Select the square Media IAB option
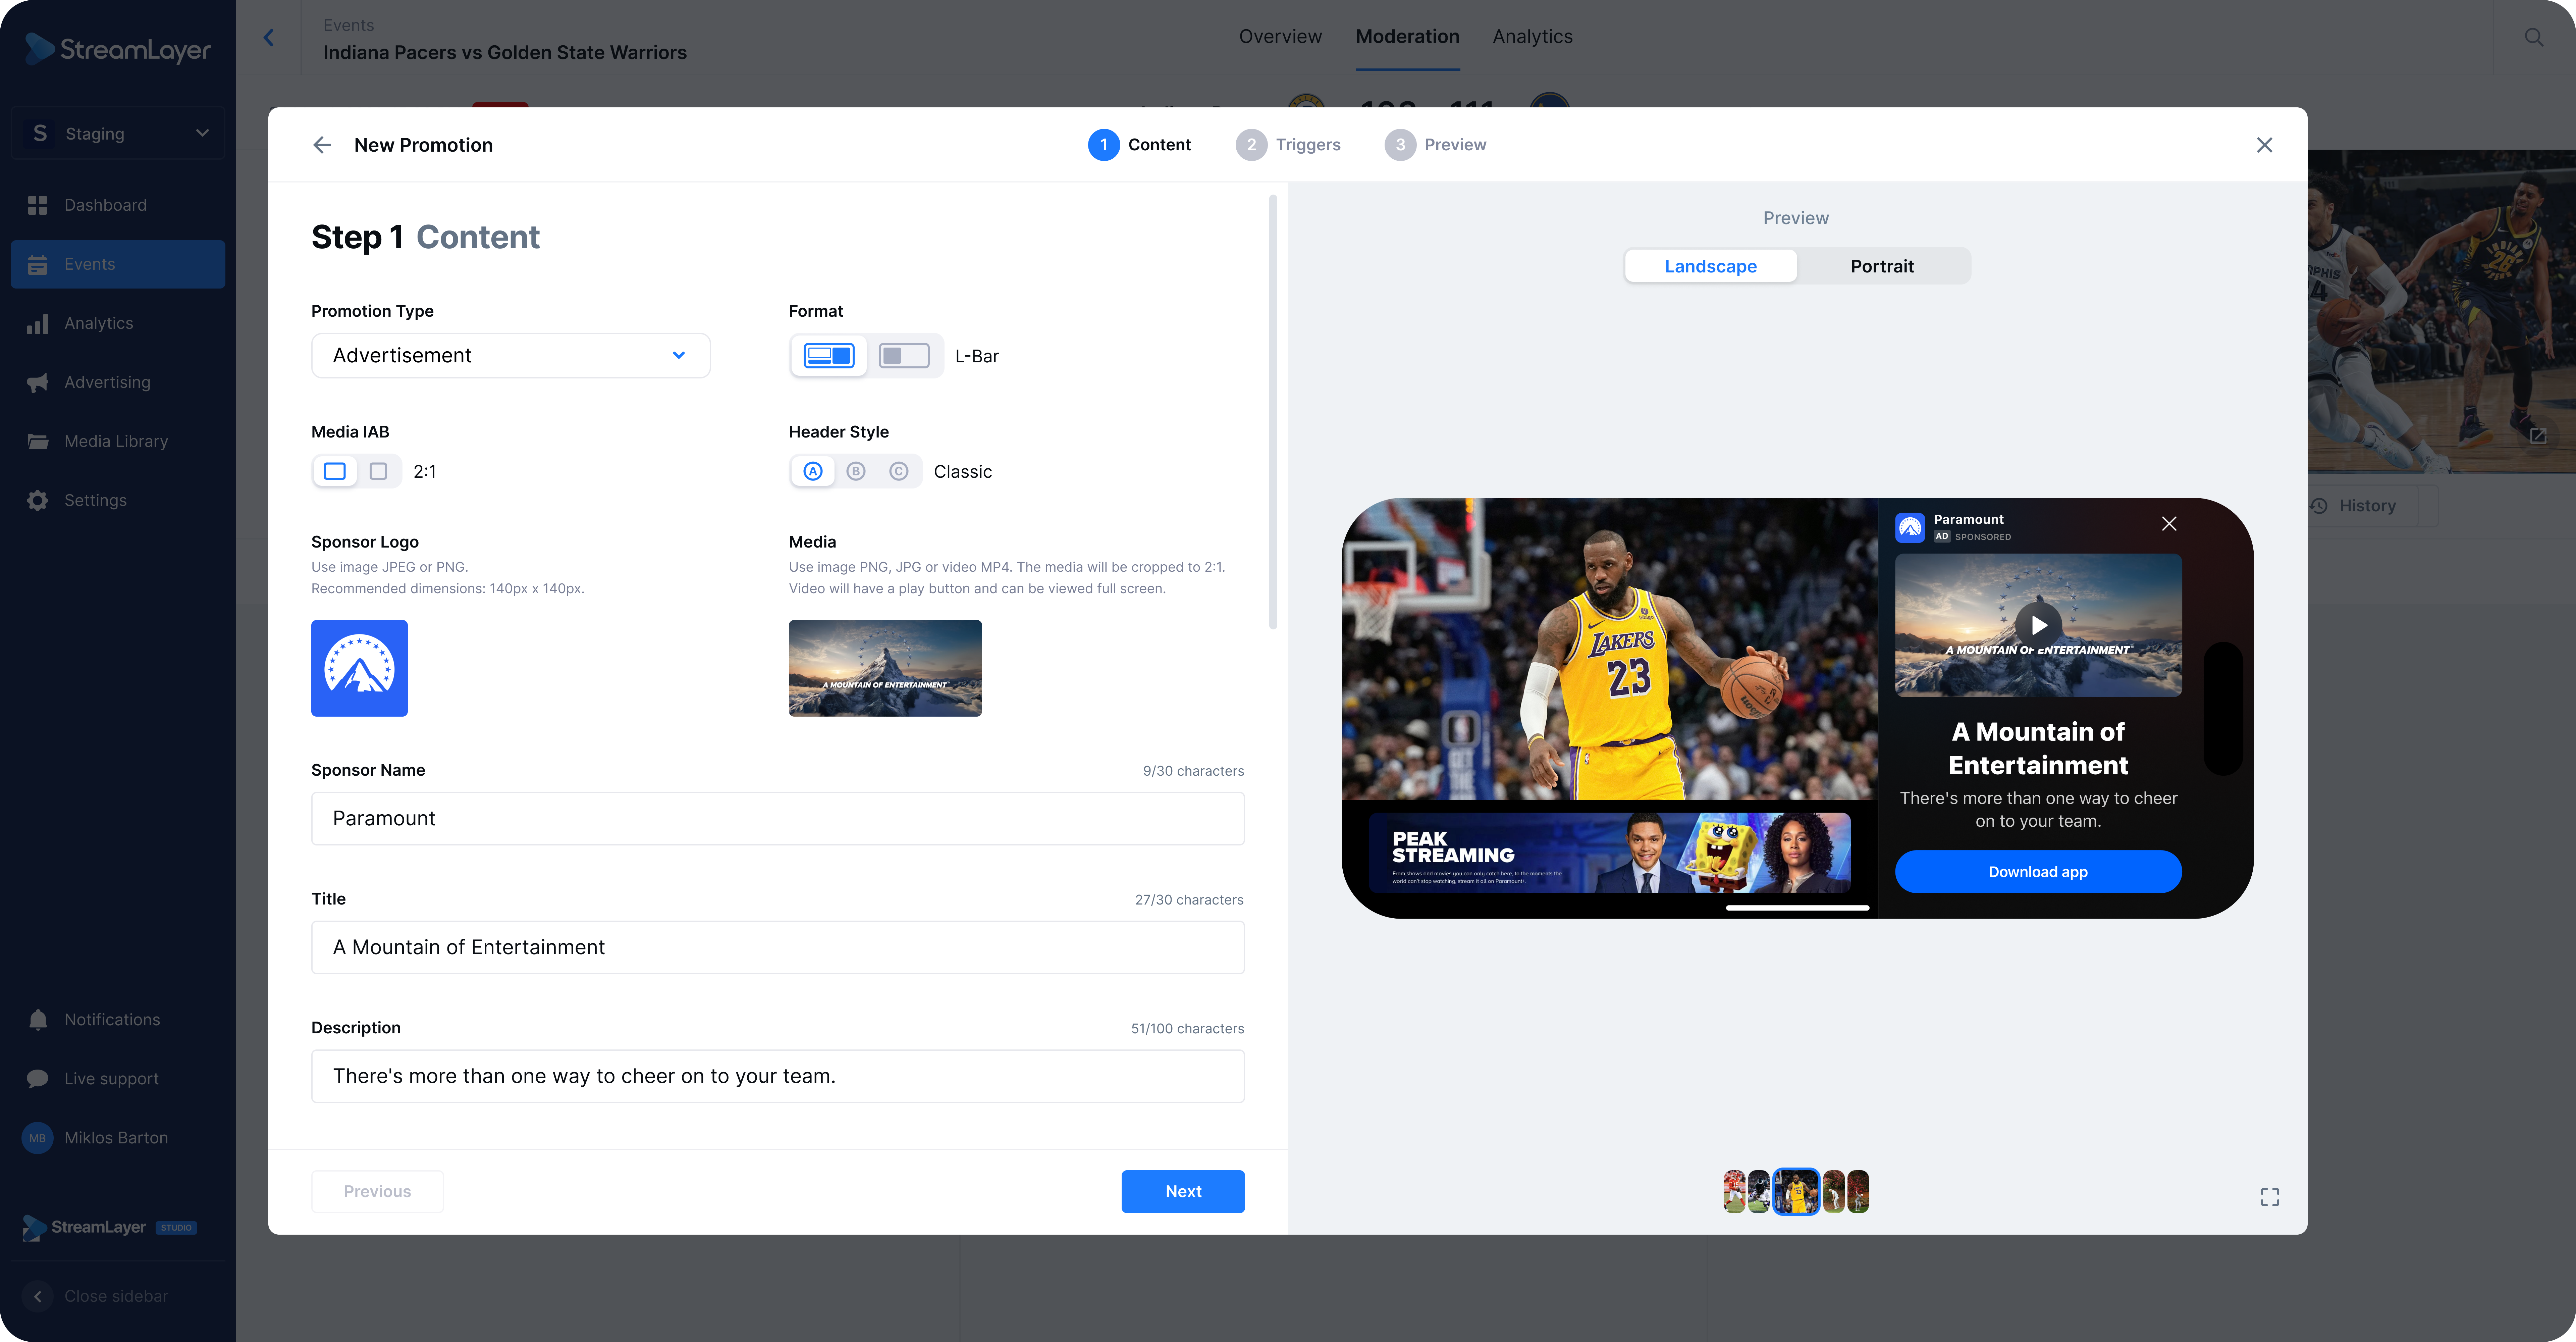This screenshot has height=1342, width=2576. [378, 471]
